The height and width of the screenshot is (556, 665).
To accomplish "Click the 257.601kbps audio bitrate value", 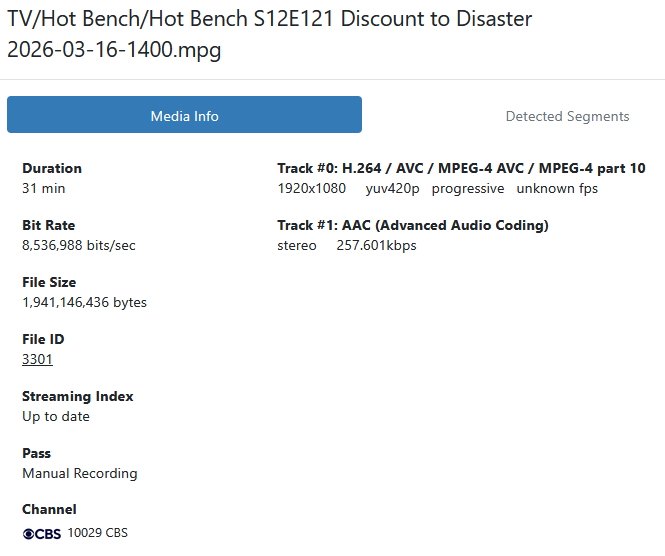I will click(376, 245).
